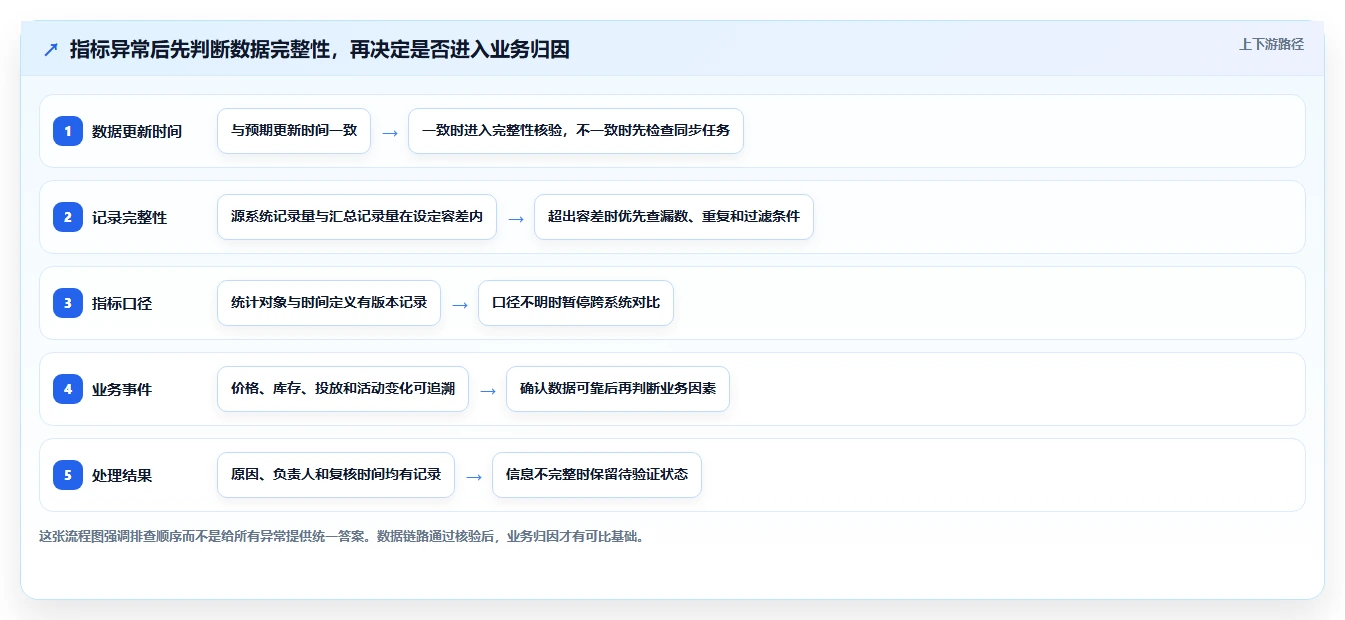Viewport: 1345px width, 620px height.
Task: Click the 业务事件 step label
Action: point(122,389)
